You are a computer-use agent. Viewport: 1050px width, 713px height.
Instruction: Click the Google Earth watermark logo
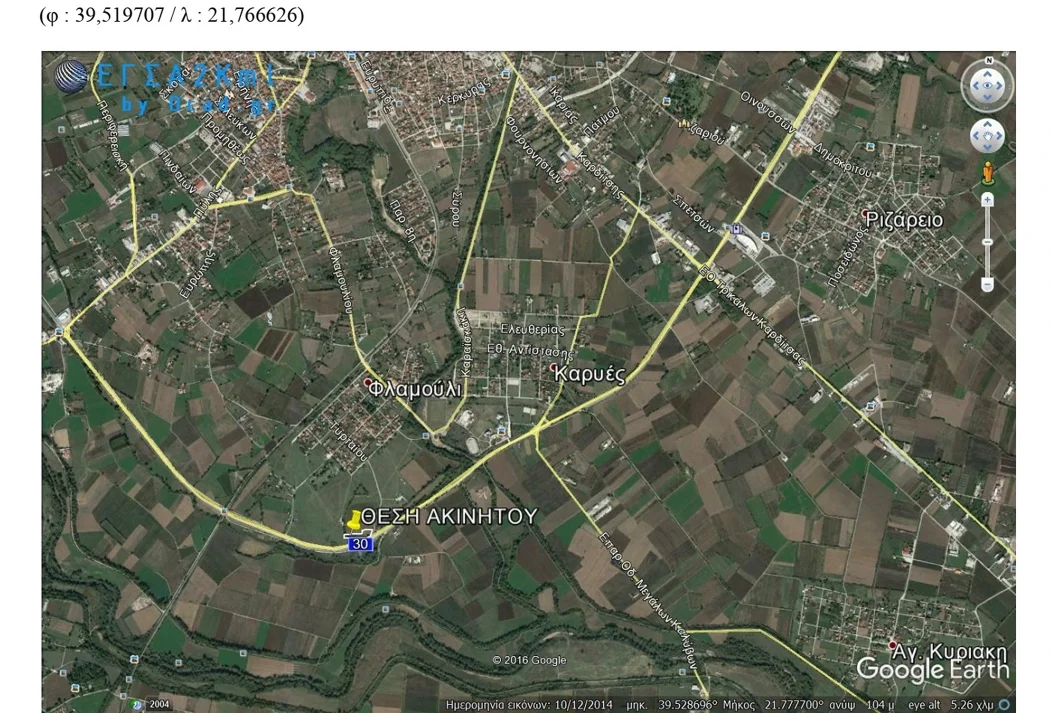[x=932, y=668]
